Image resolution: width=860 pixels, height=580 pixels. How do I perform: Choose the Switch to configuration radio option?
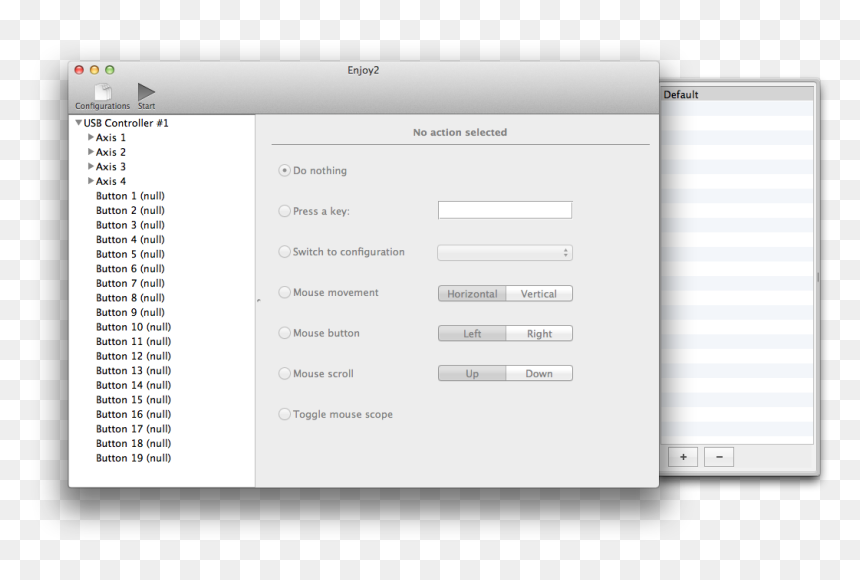pos(284,251)
